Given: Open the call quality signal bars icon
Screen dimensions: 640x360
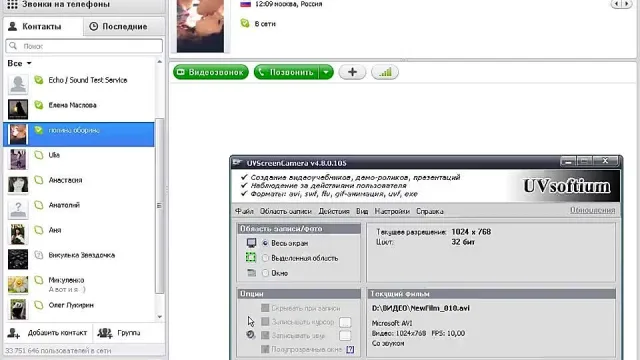Looking at the screenshot, I should click(x=385, y=72).
